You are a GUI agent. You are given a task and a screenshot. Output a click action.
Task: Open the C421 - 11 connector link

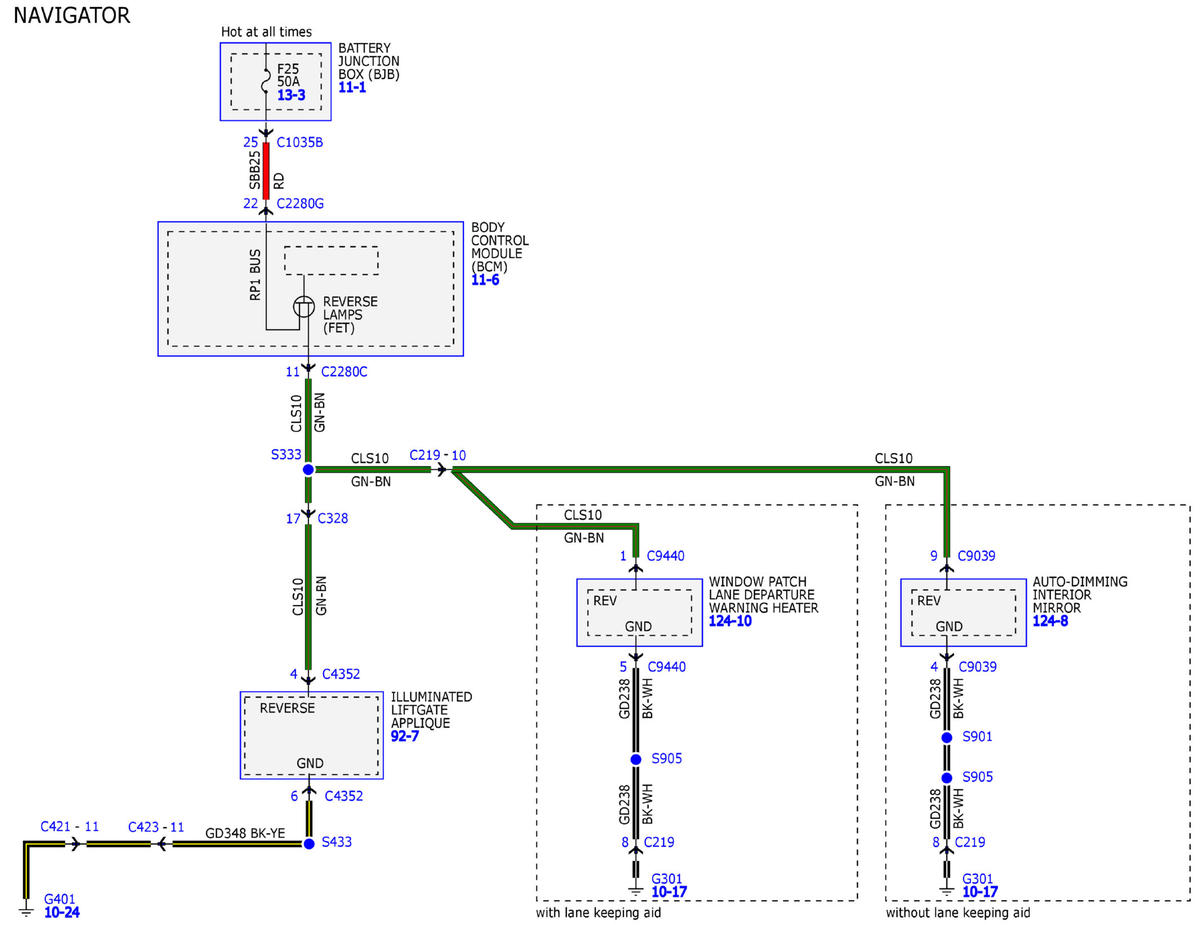click(x=69, y=827)
